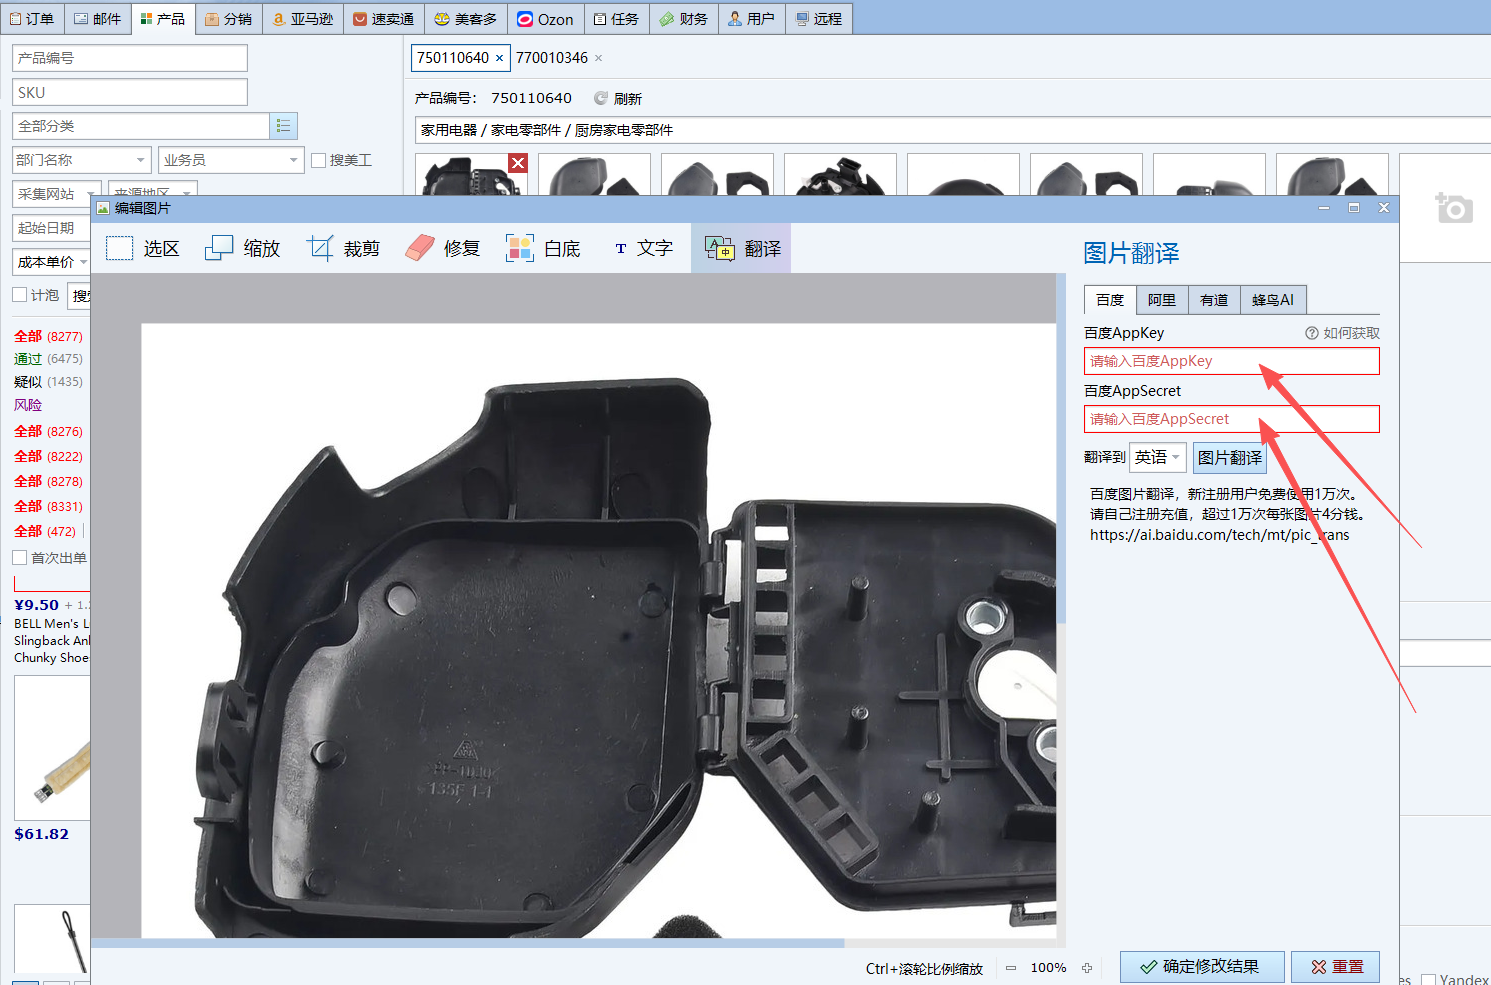Choose the 缩放 resize tool
Screen dimensions: 1491x985
pyautogui.click(x=242, y=248)
